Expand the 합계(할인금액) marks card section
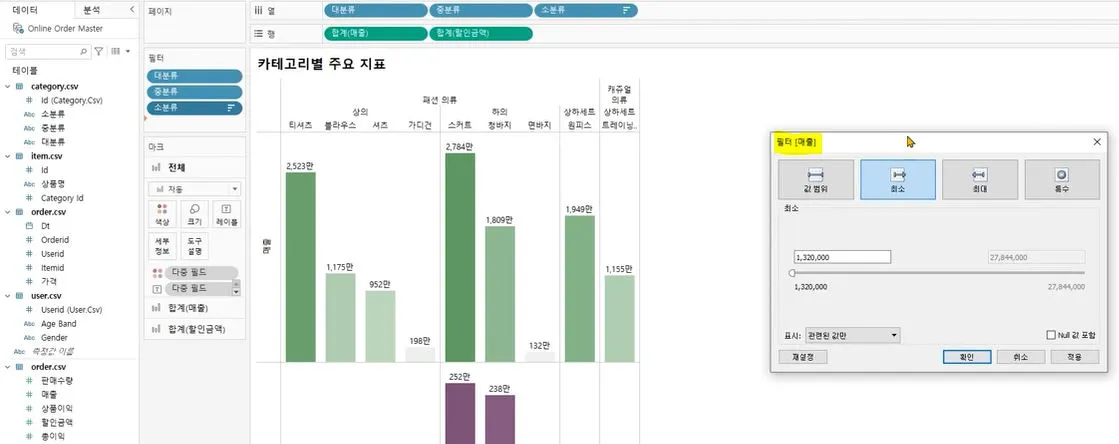 (x=195, y=329)
